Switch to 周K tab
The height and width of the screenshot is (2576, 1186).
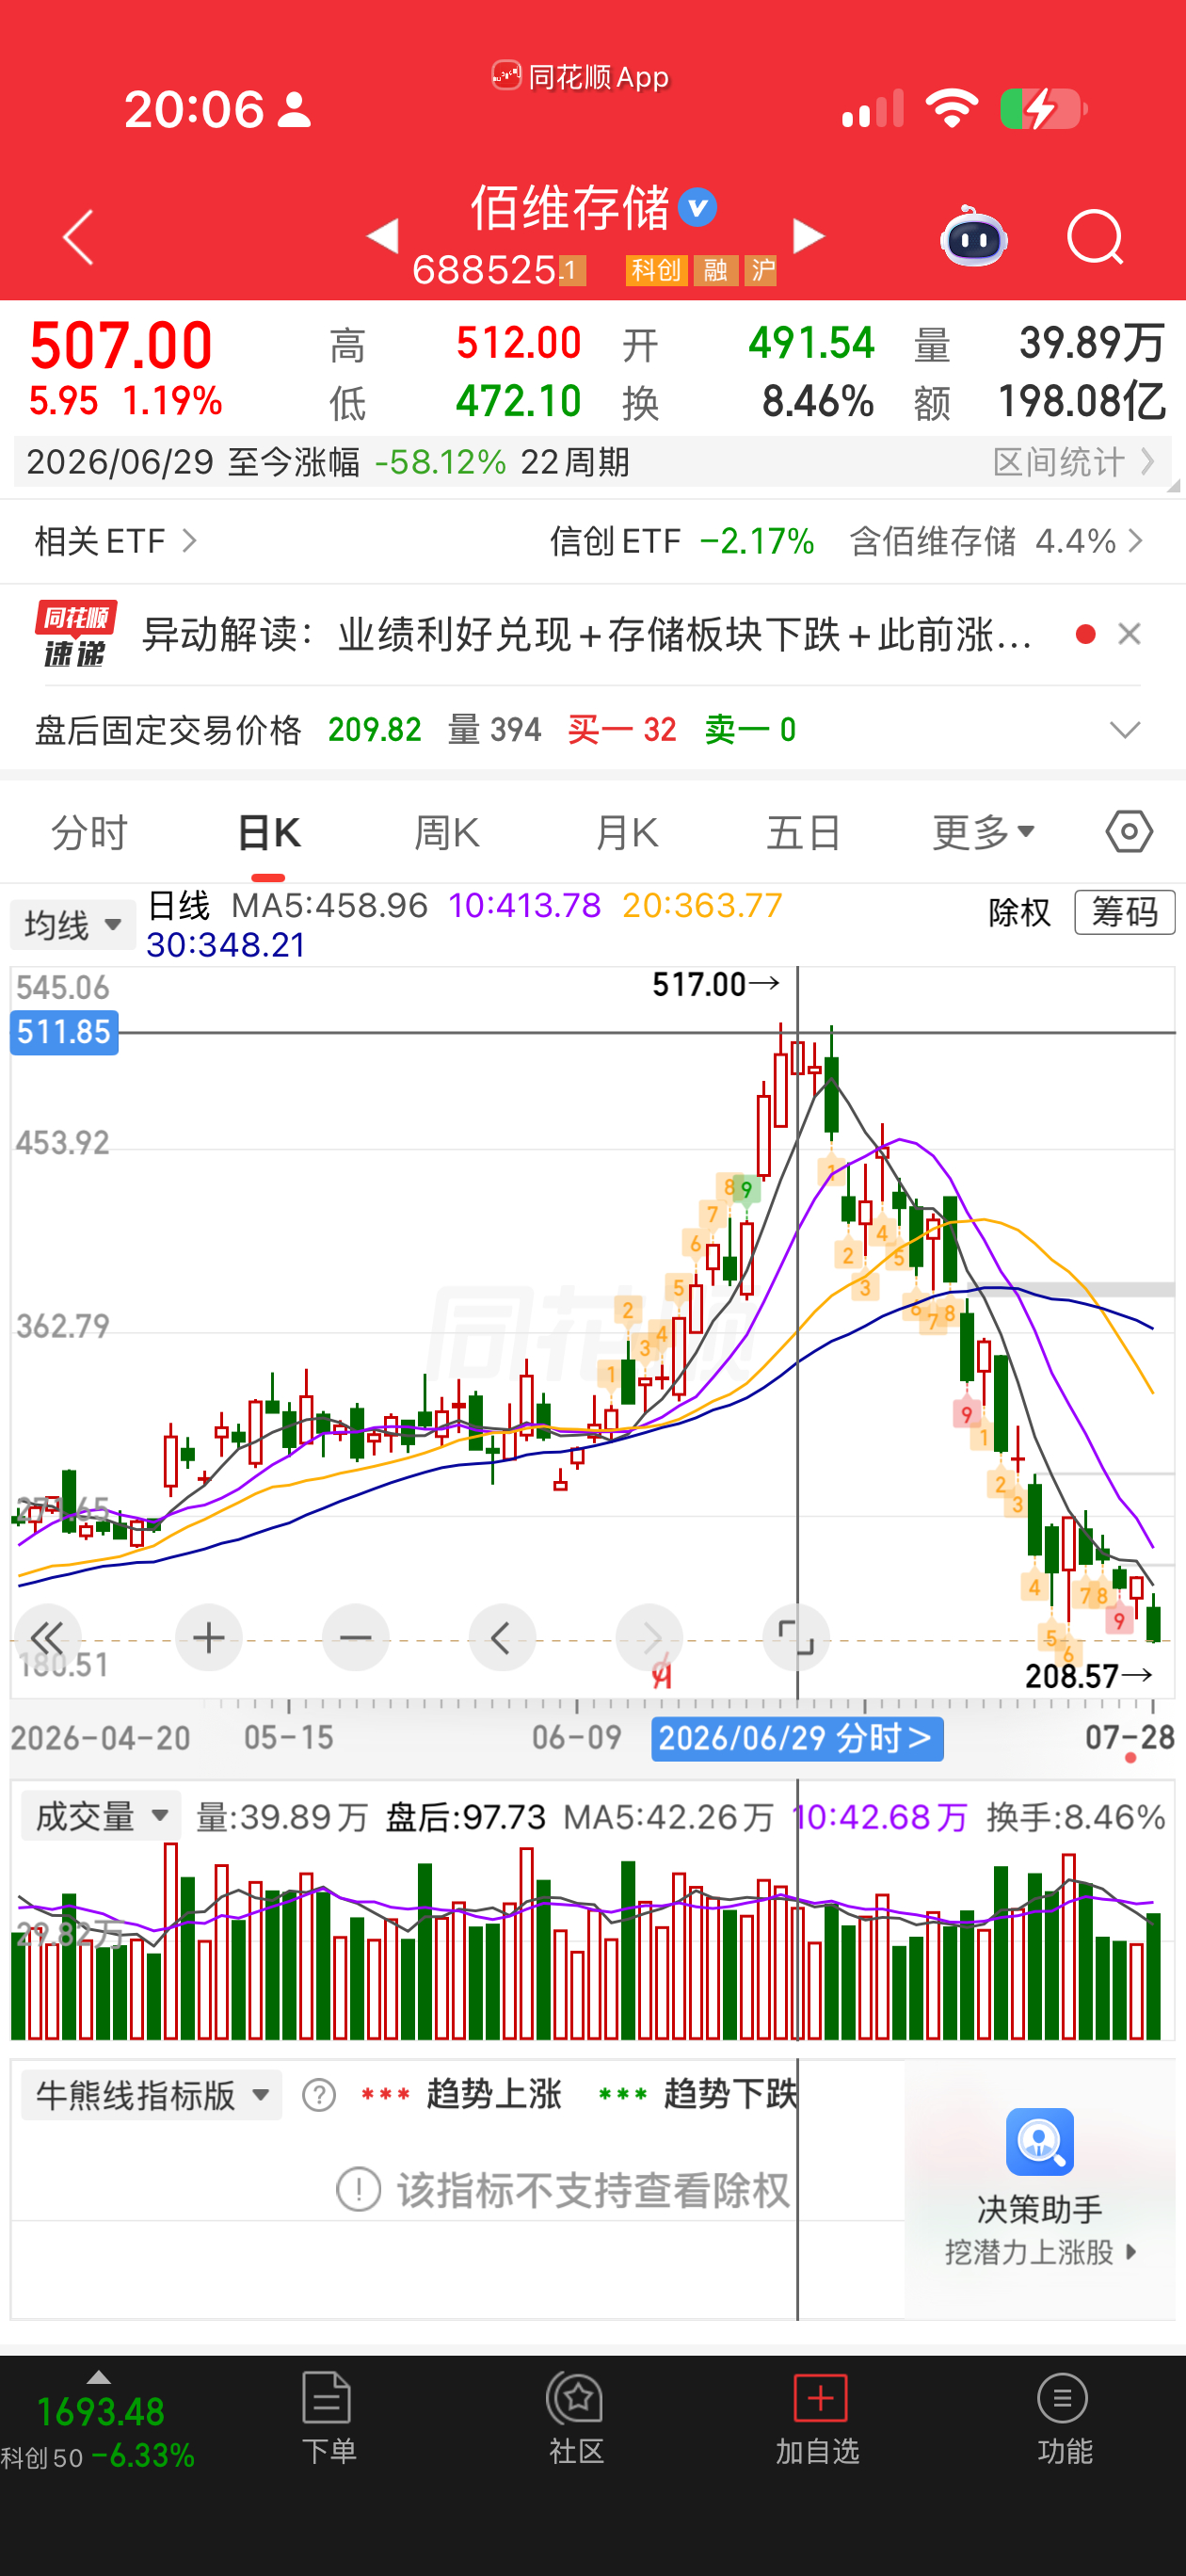(447, 832)
